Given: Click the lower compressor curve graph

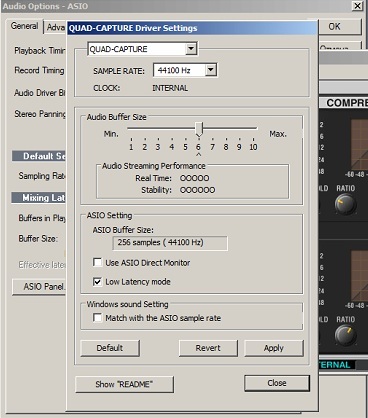Looking at the screenshot, I should coord(359,276).
